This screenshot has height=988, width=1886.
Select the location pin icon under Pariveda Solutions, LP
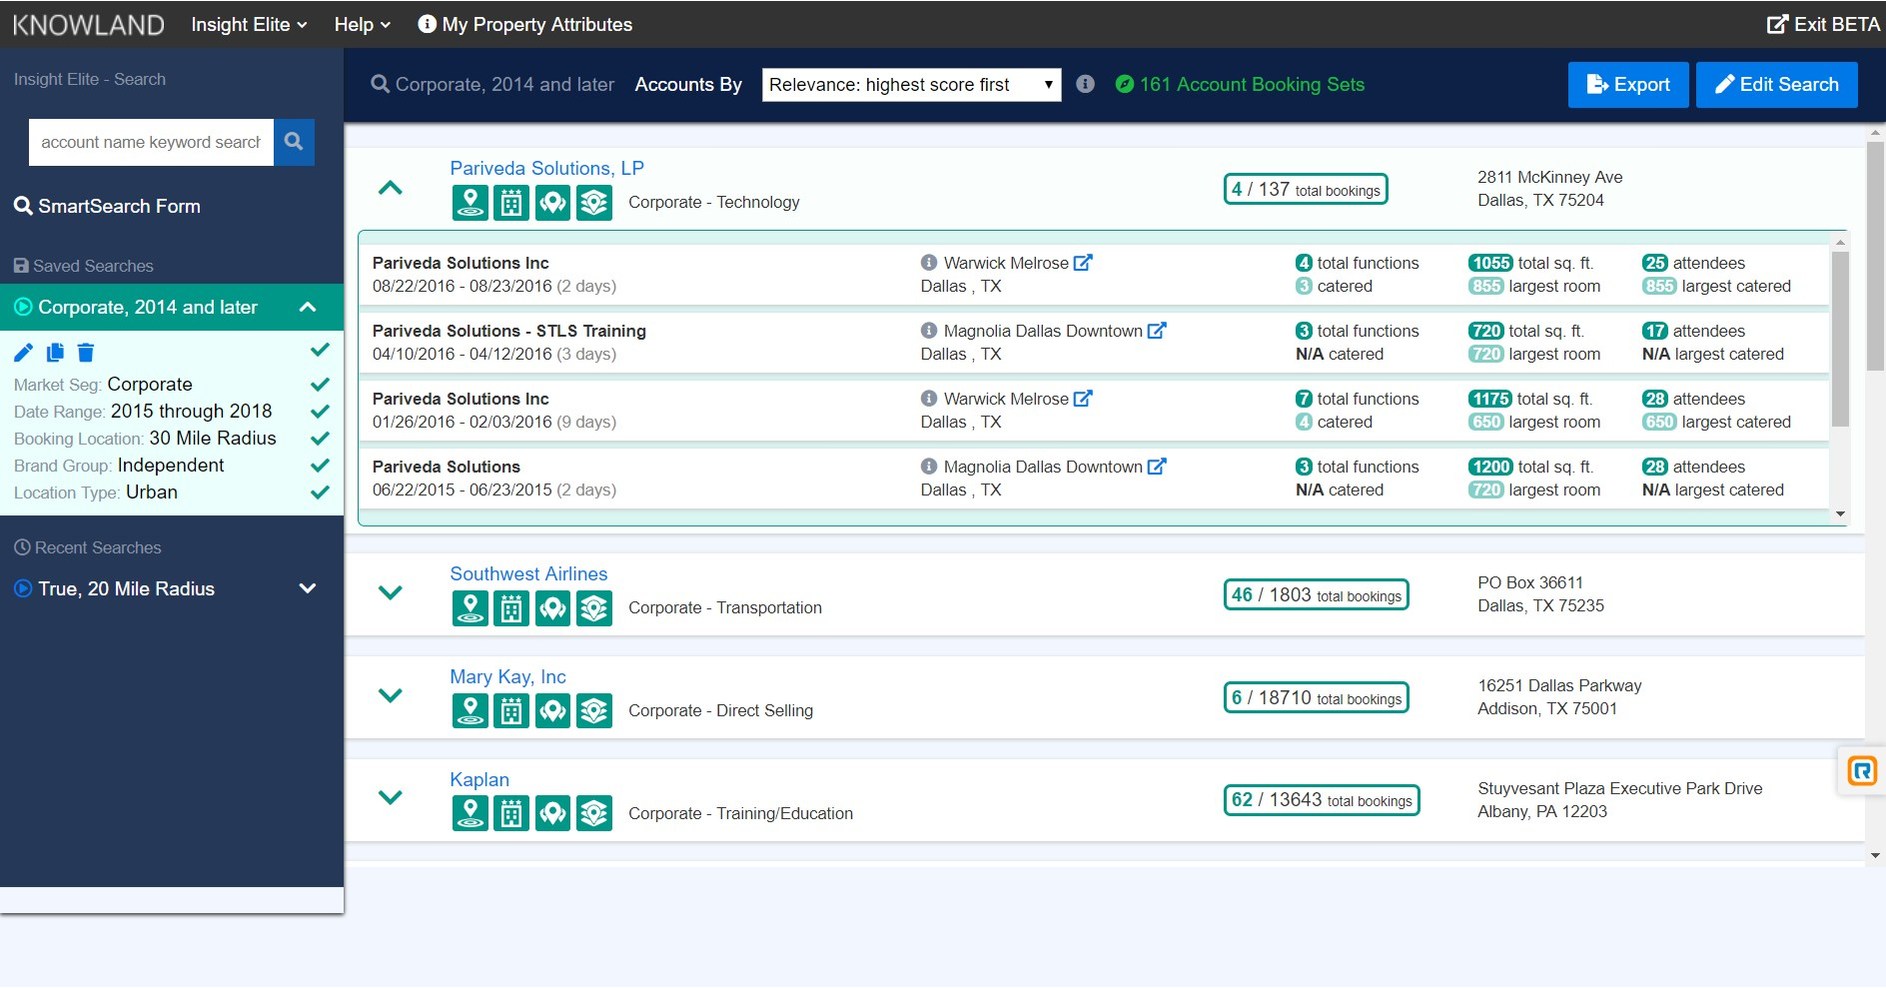point(470,202)
